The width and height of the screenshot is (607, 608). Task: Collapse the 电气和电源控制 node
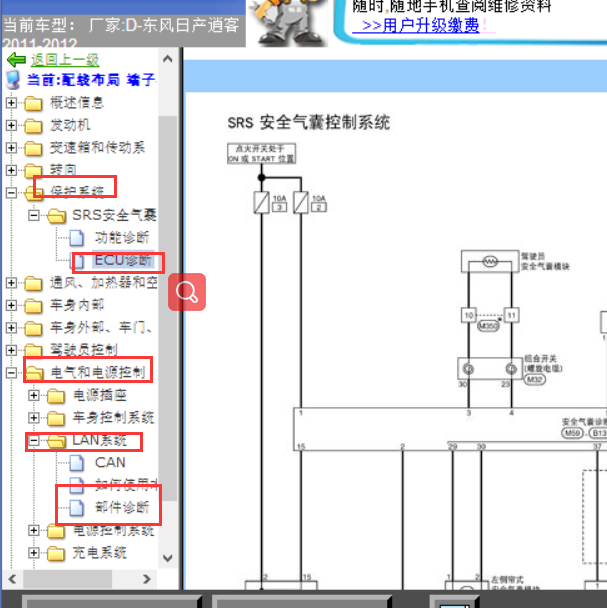tap(11, 373)
